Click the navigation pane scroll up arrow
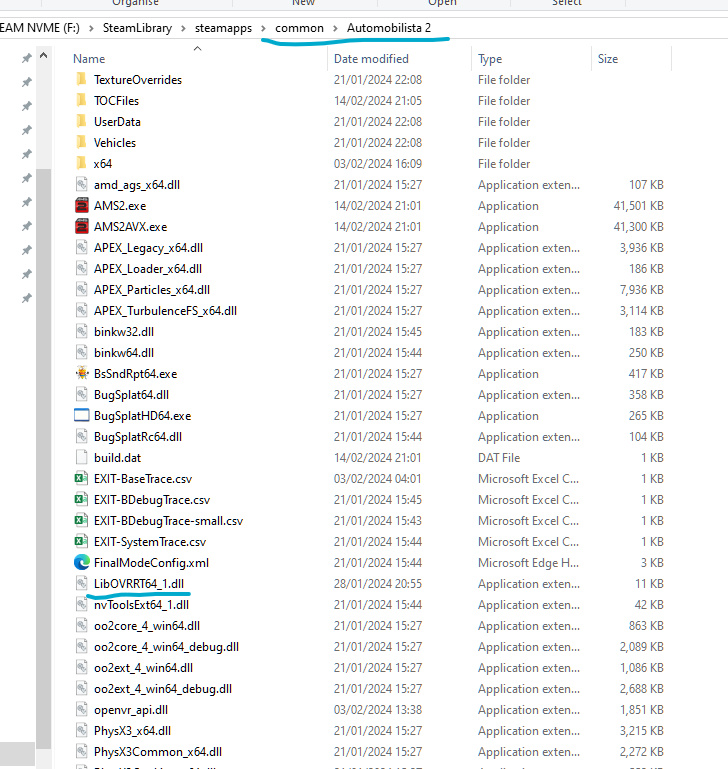The image size is (728, 769). (x=43, y=55)
